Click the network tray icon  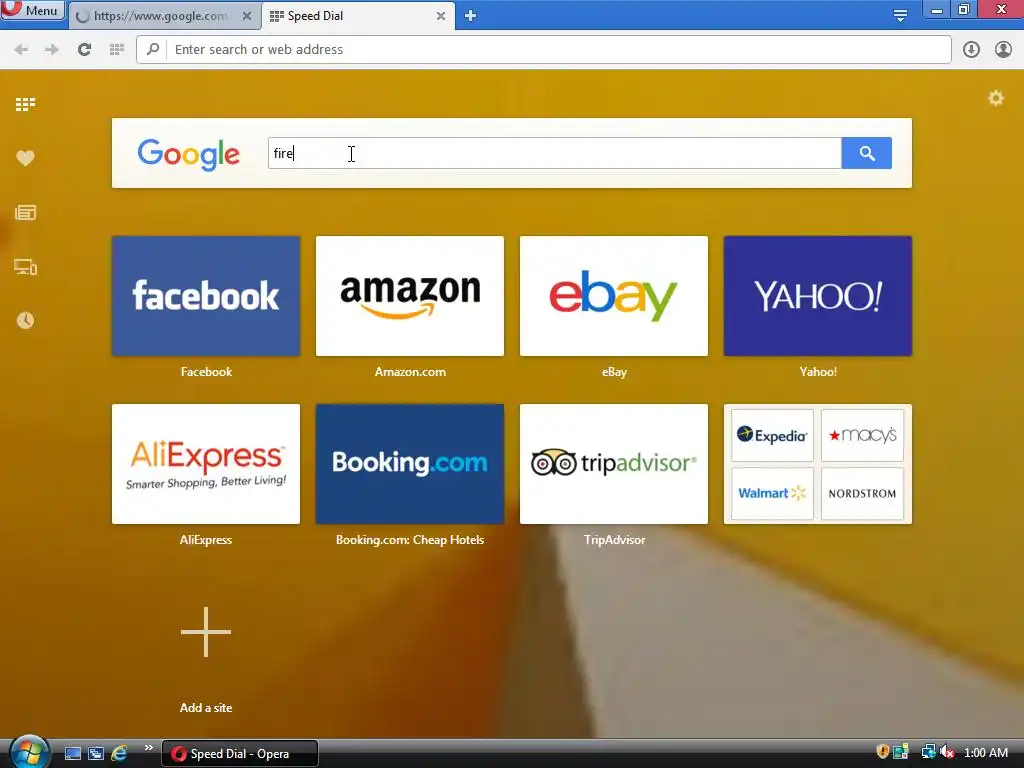point(927,752)
